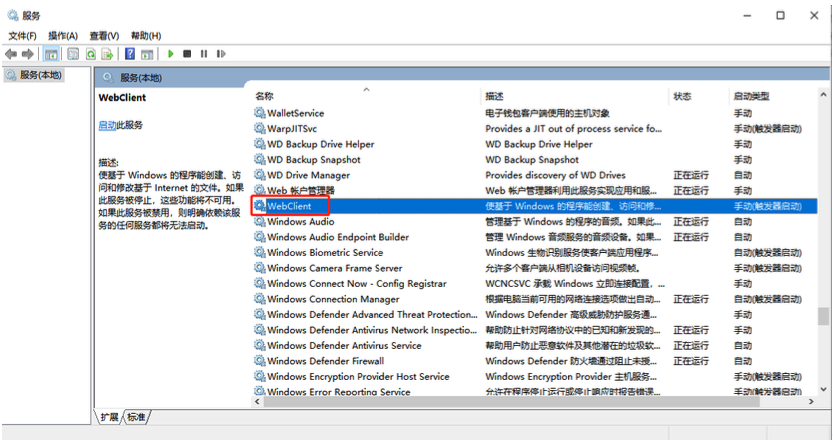Open the 文件(F) menu
Image resolution: width=833 pixels, height=440 pixels.
(23, 36)
